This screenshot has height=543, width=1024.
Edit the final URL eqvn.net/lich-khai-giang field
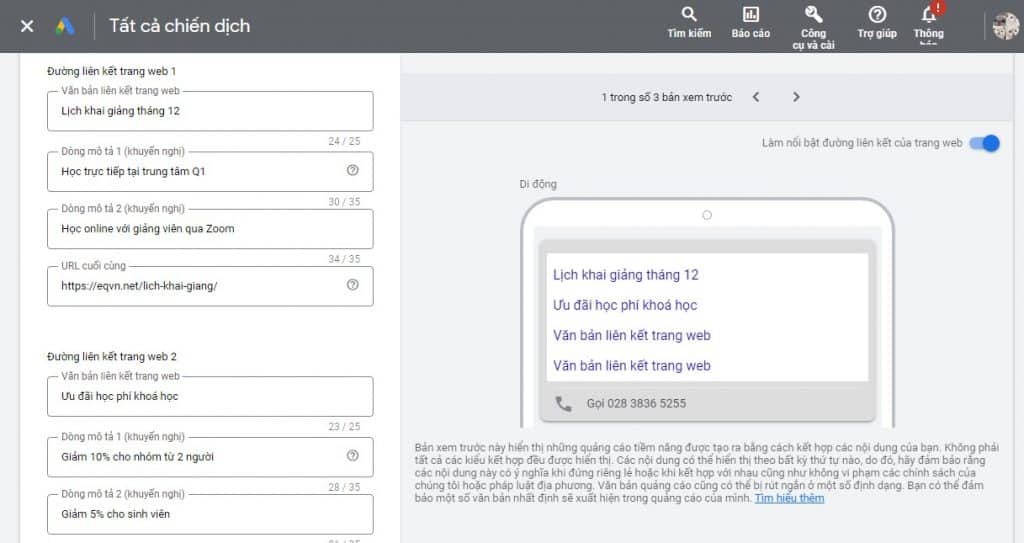click(210, 286)
